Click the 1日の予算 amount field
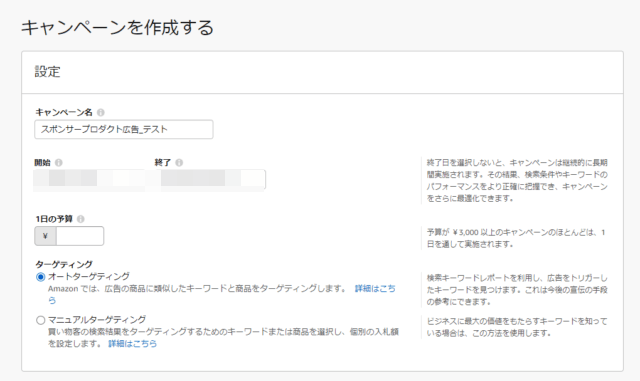The image size is (640, 381). coord(80,236)
